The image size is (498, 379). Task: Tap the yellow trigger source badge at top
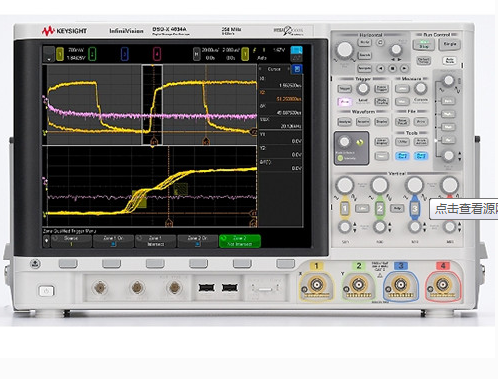point(245,54)
